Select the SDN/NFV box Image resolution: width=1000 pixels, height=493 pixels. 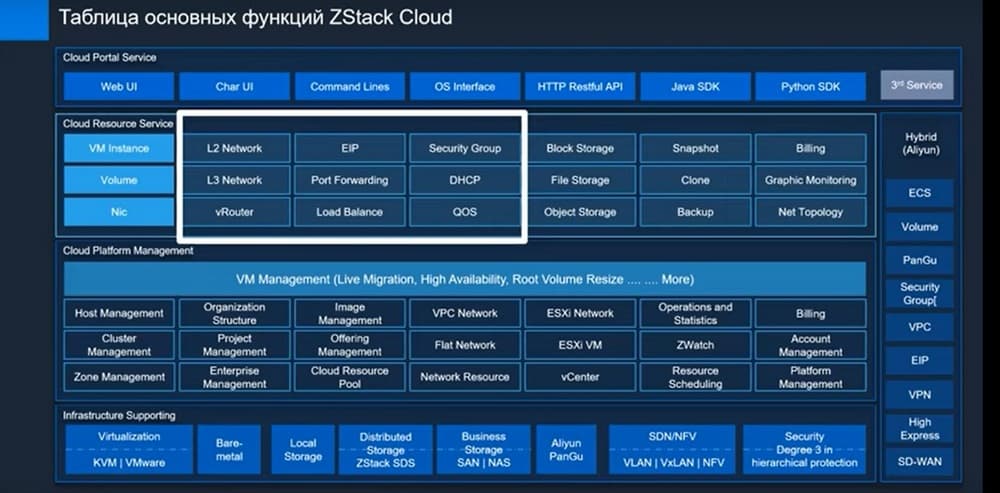pos(671,450)
